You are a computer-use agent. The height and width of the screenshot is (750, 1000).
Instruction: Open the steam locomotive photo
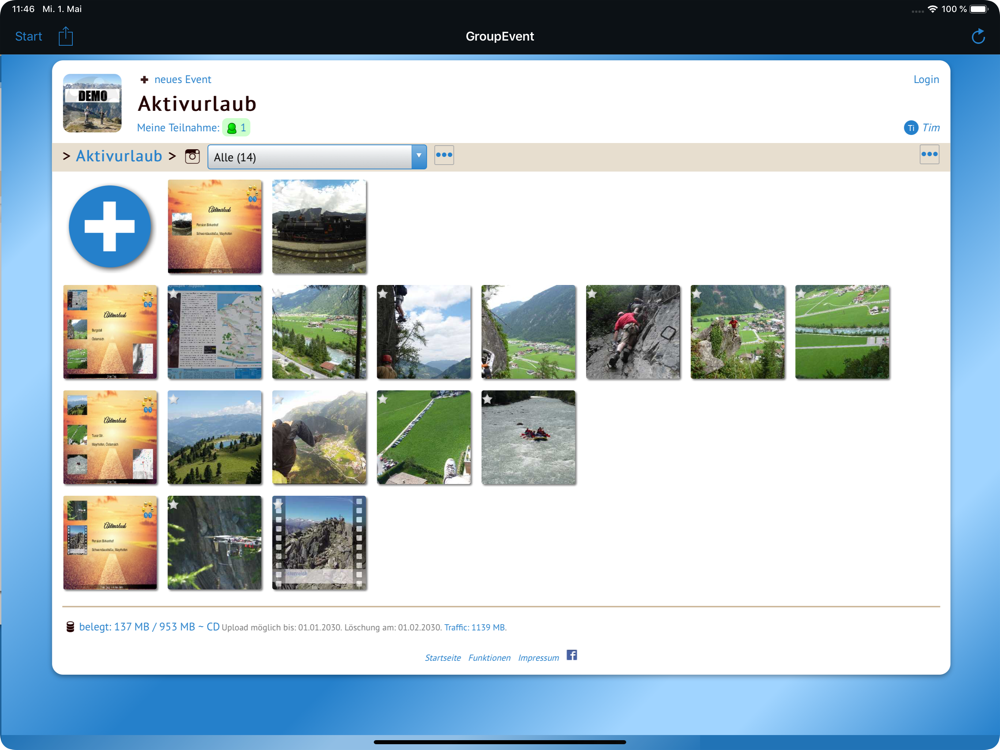(320, 226)
